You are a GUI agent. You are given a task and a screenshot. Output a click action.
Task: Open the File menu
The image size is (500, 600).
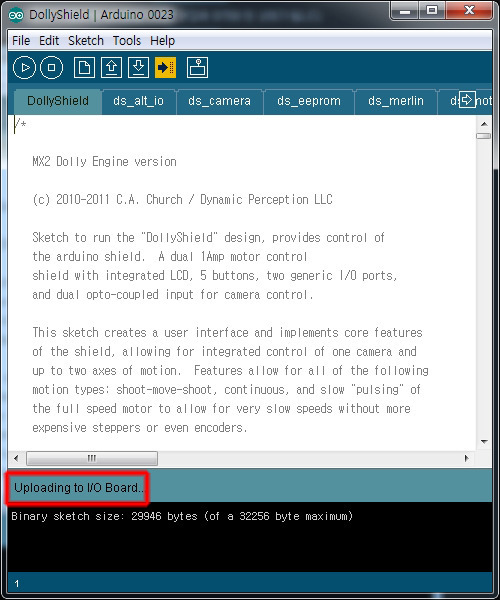click(x=21, y=41)
